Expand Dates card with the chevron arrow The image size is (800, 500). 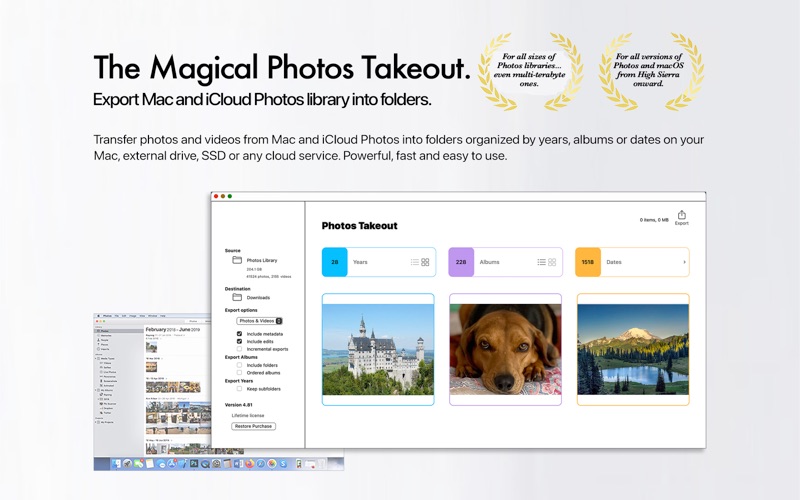(684, 262)
